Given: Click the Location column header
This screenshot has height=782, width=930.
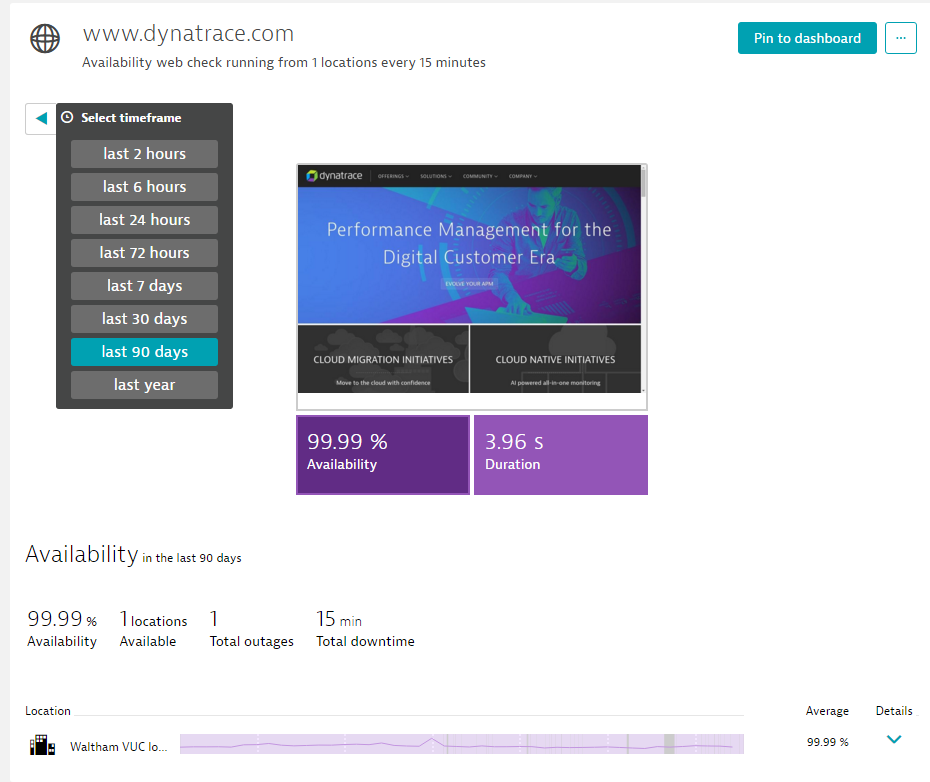Looking at the screenshot, I should pyautogui.click(x=47, y=711).
